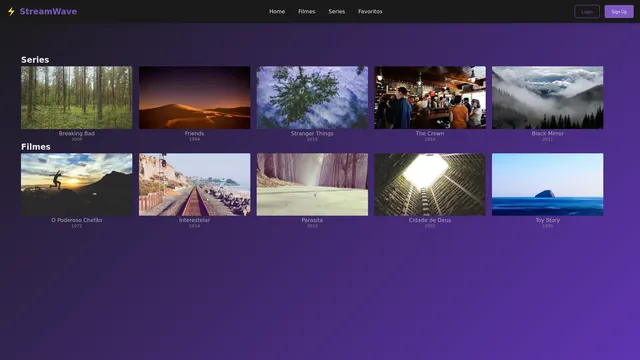Click the year under Black Mirror
Screen dimensions: 640x360
coord(547,140)
